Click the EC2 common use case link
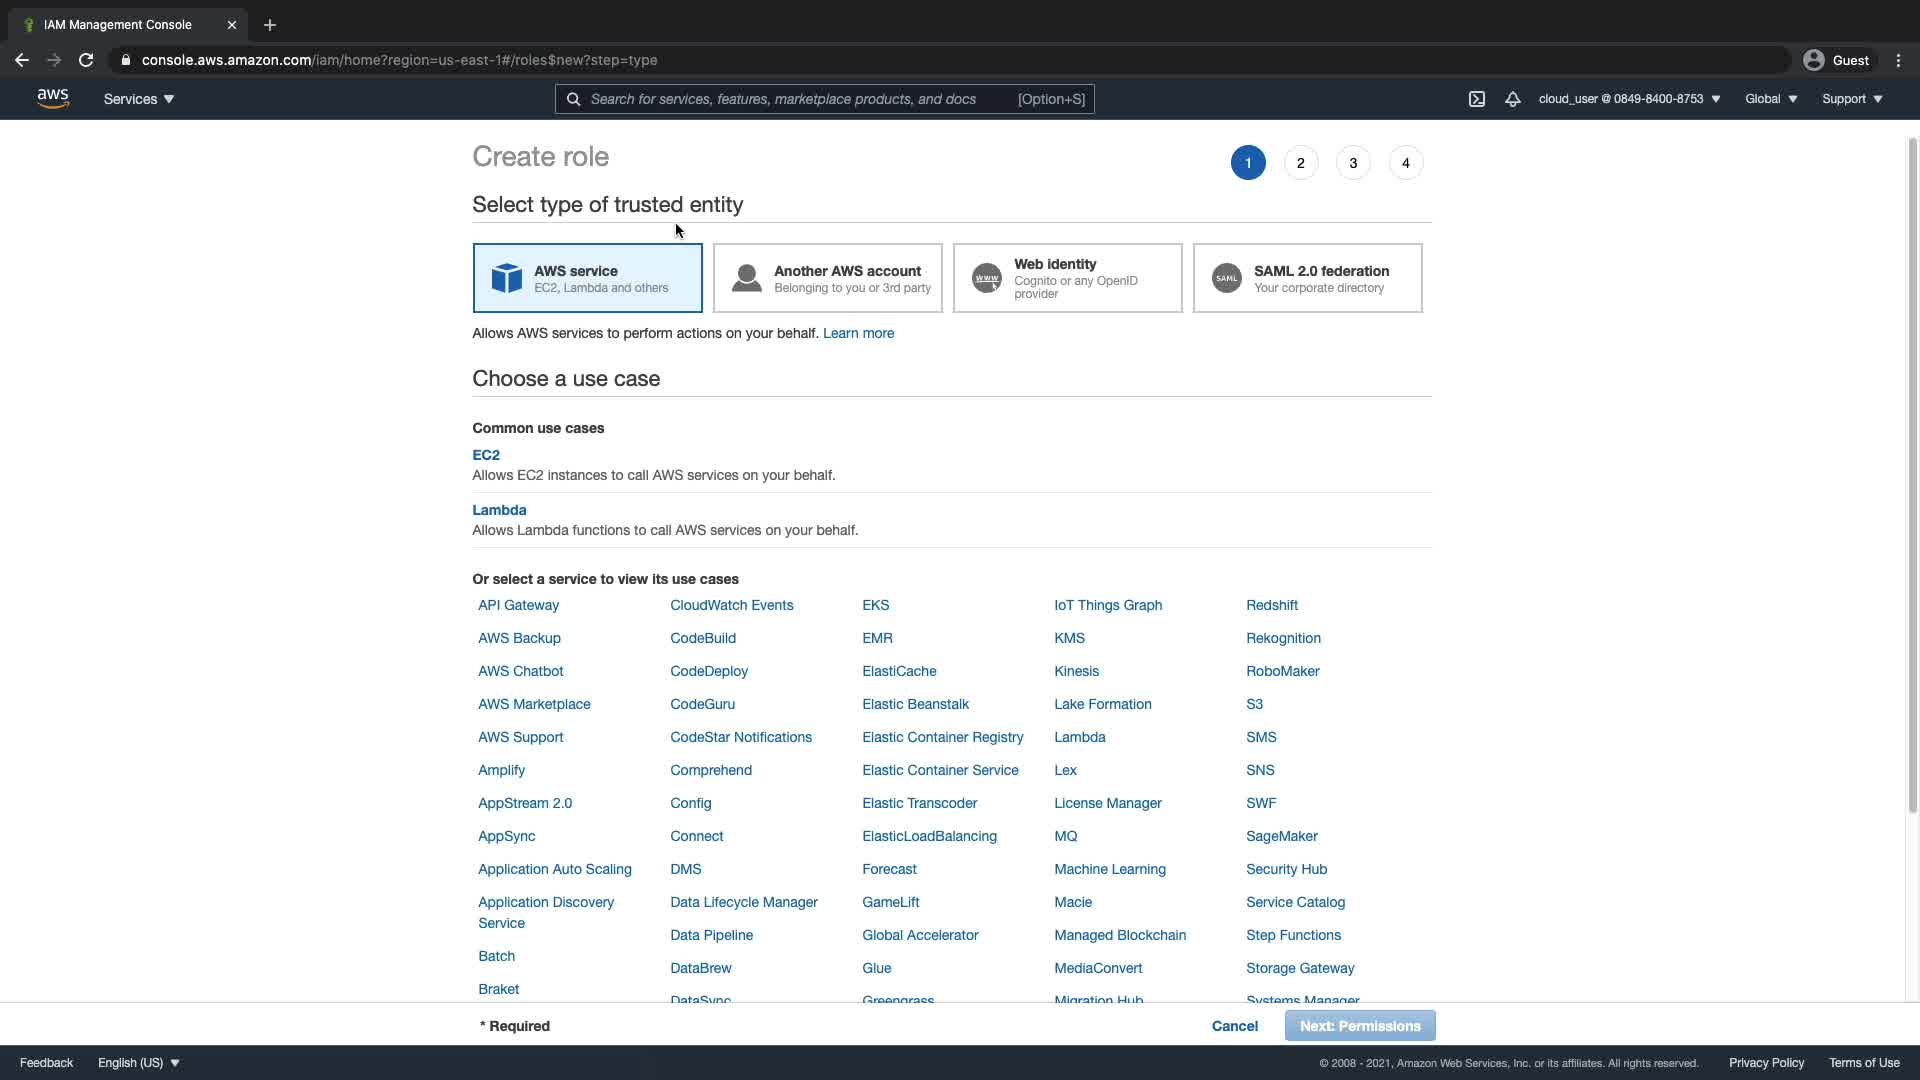The width and height of the screenshot is (1920, 1080). 486,455
